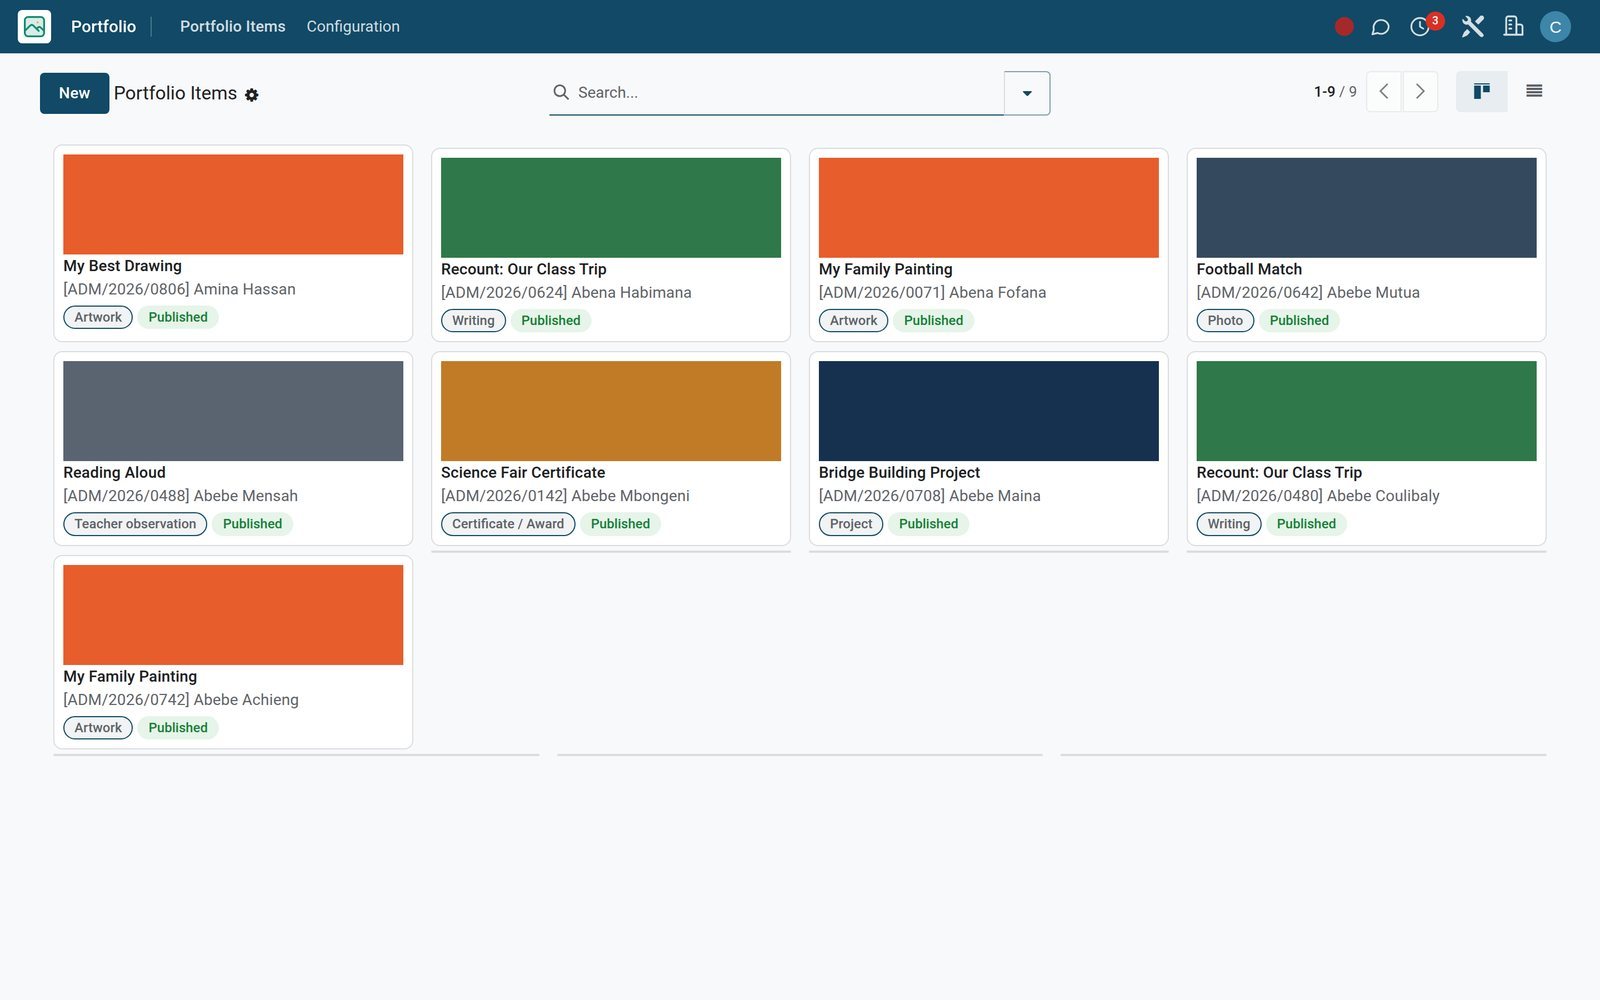Click the Portfolio app name

(x=103, y=27)
